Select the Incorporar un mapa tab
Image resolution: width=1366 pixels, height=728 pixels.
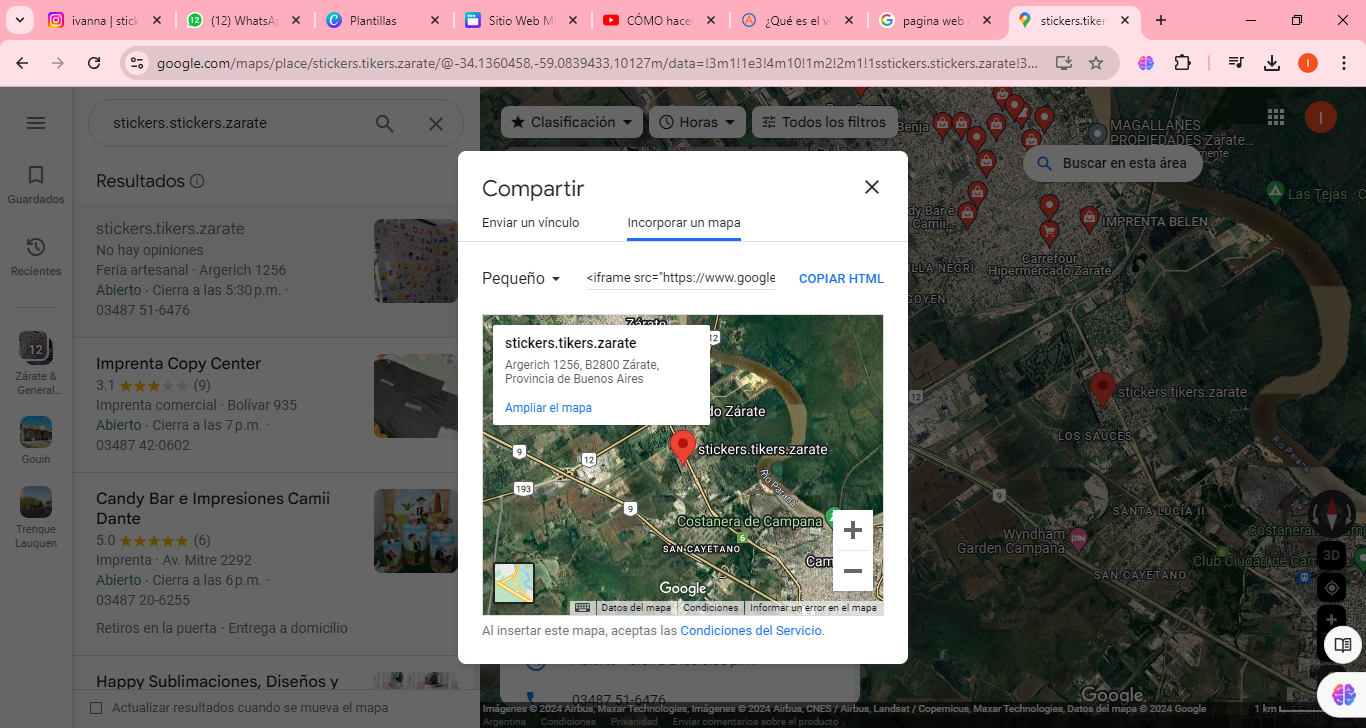pos(684,223)
